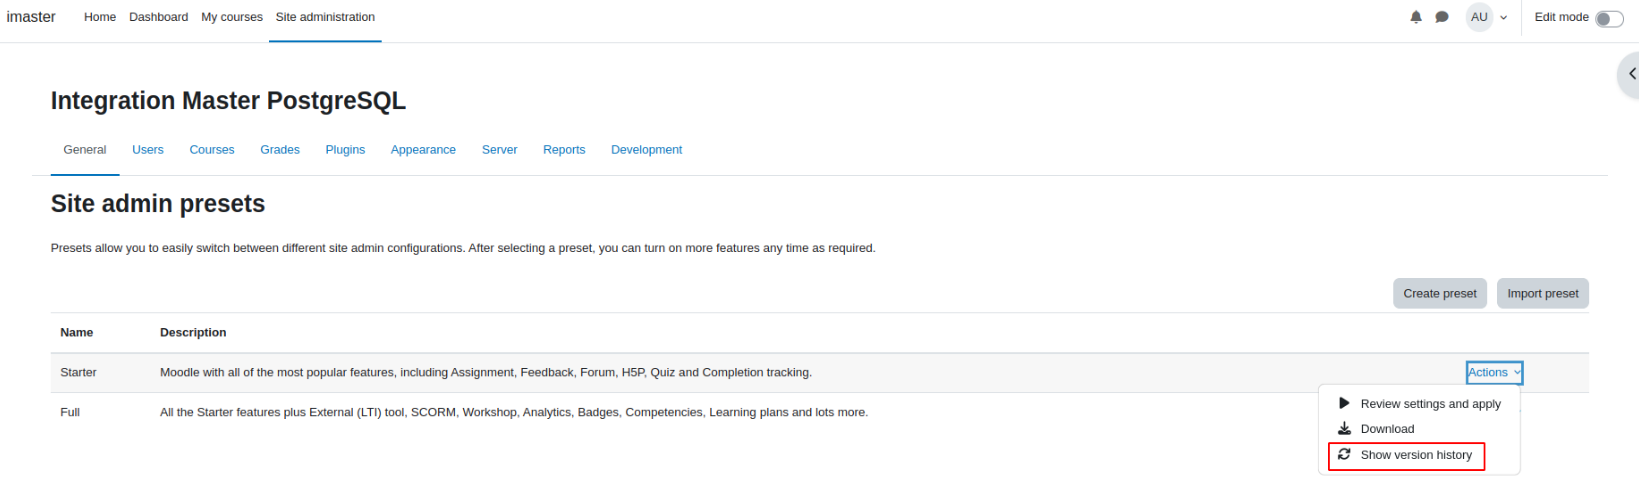
Task: Switch to the Users tab
Action: coord(148,150)
